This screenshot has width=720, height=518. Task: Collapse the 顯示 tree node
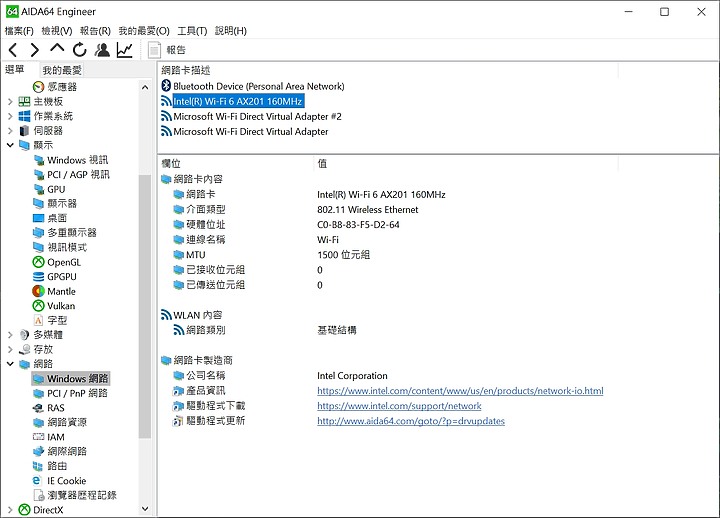(x=10, y=145)
